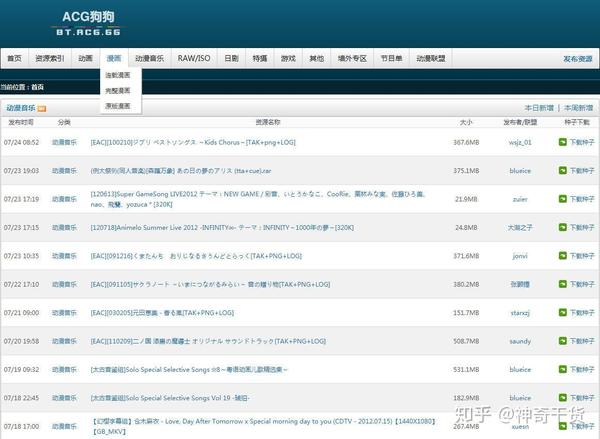Show 本周新增 listings
Screen dimensions: 600x439
click(x=578, y=108)
